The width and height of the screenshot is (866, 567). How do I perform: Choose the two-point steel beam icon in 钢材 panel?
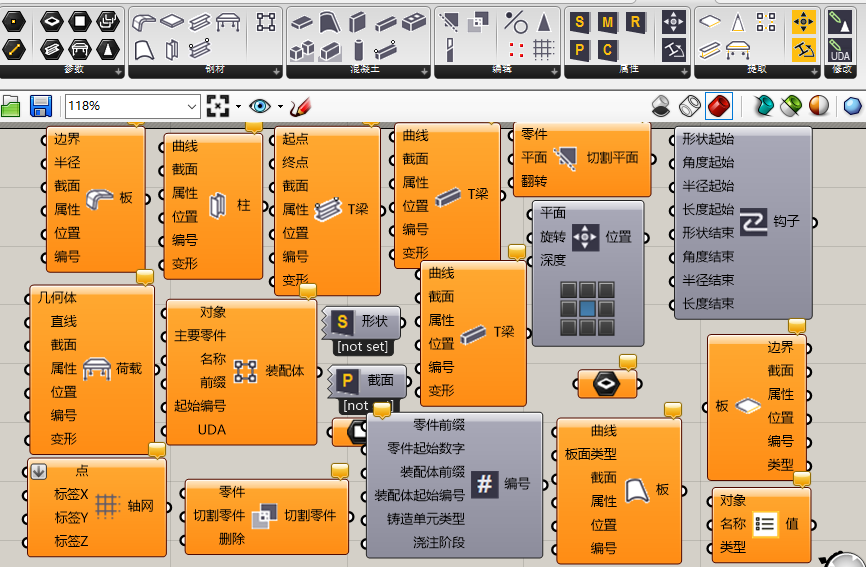(x=199, y=49)
